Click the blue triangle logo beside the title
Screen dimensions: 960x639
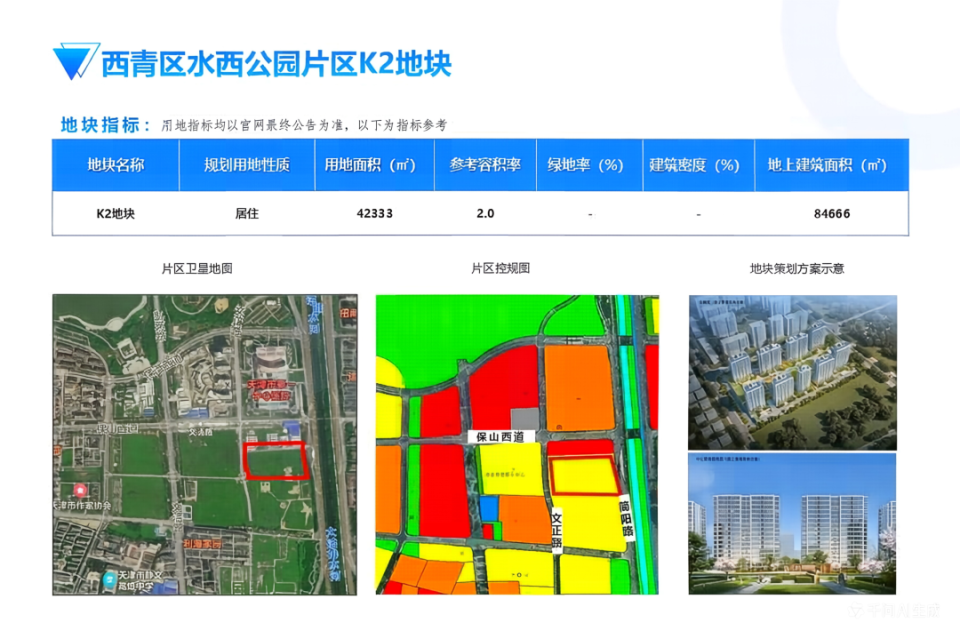click(x=75, y=61)
